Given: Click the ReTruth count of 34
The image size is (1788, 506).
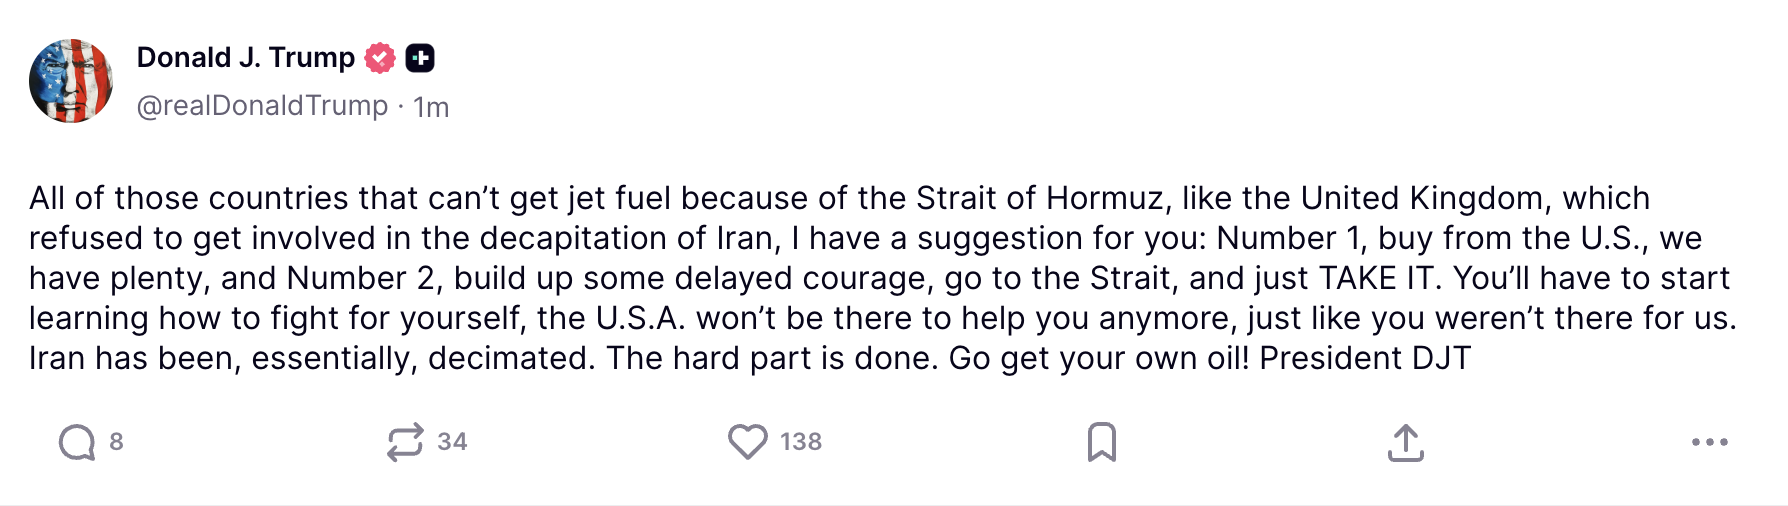Looking at the screenshot, I should click(x=452, y=442).
